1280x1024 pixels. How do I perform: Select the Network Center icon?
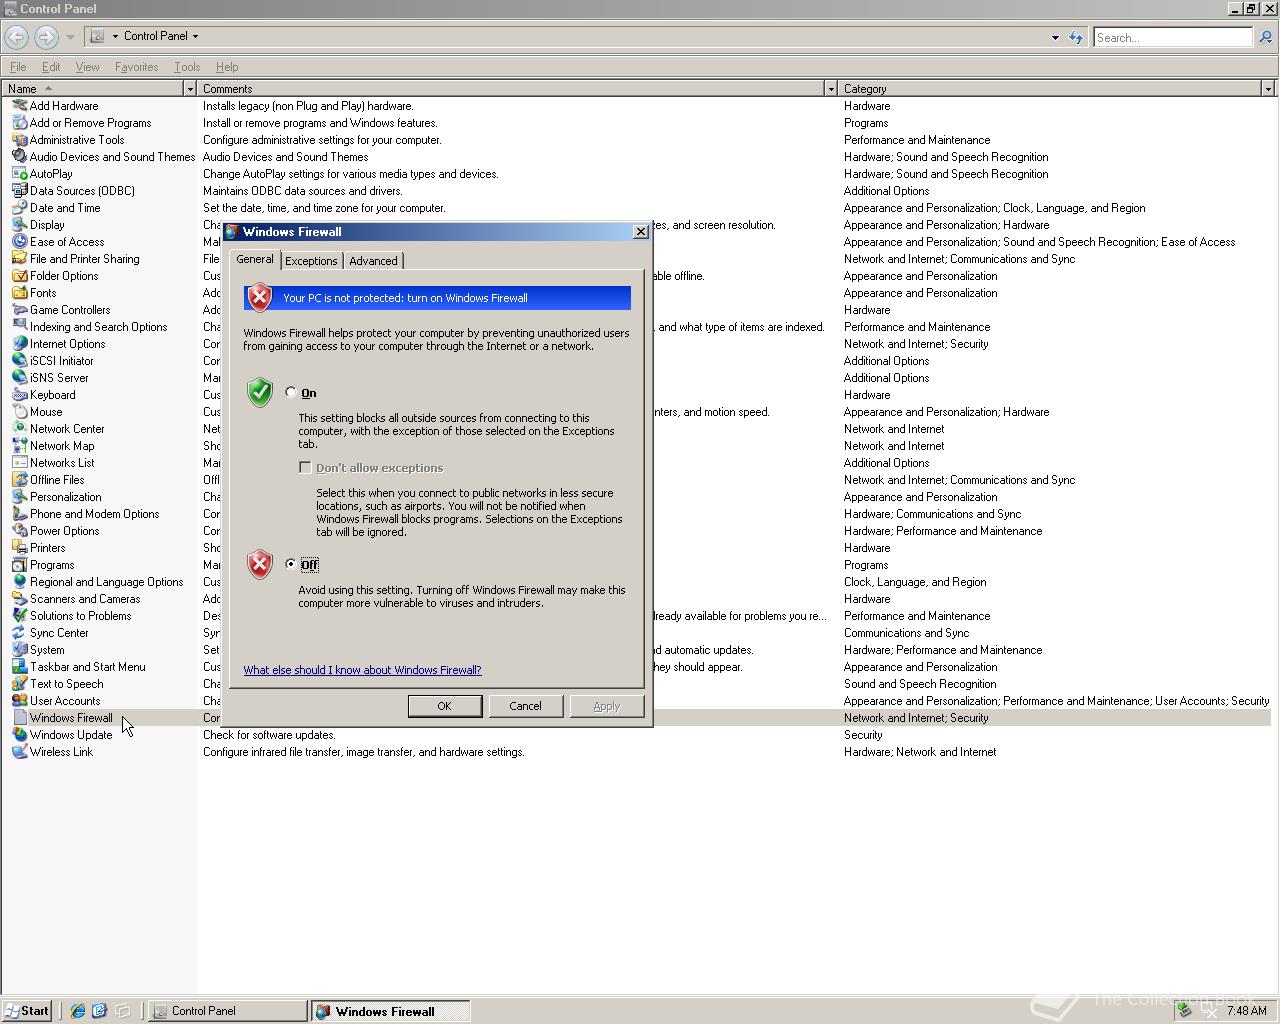tap(19, 429)
